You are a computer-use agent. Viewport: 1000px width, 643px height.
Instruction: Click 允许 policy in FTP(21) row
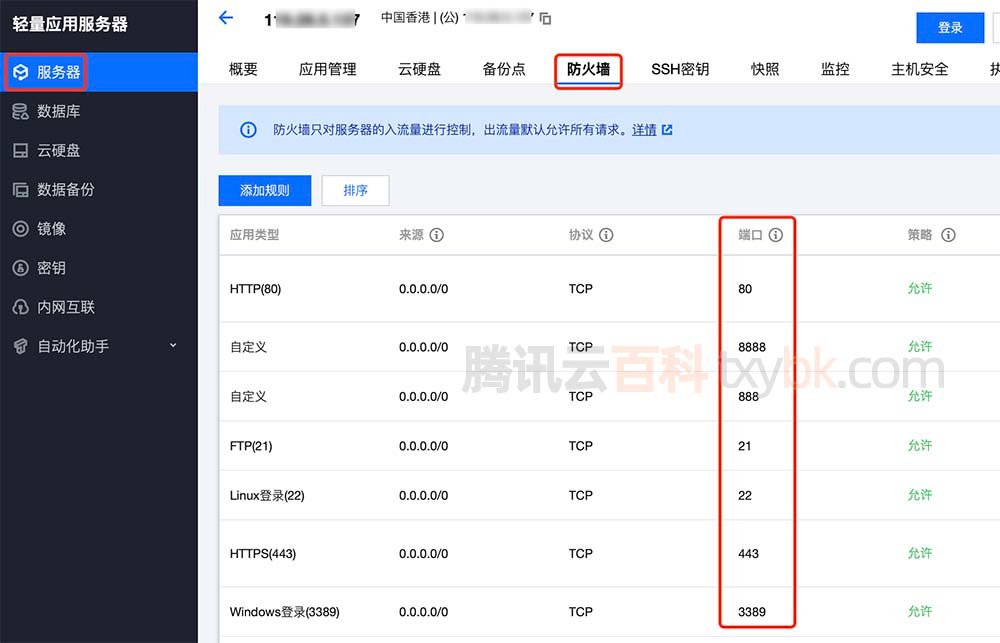coord(920,445)
